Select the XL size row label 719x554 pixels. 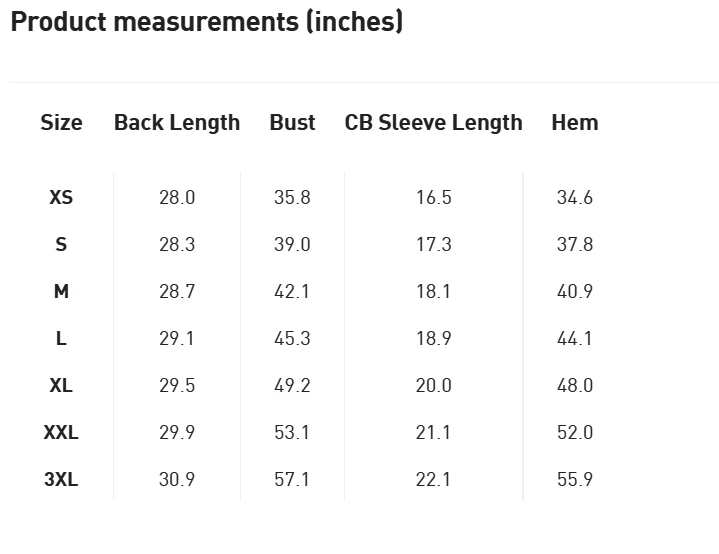click(x=61, y=385)
